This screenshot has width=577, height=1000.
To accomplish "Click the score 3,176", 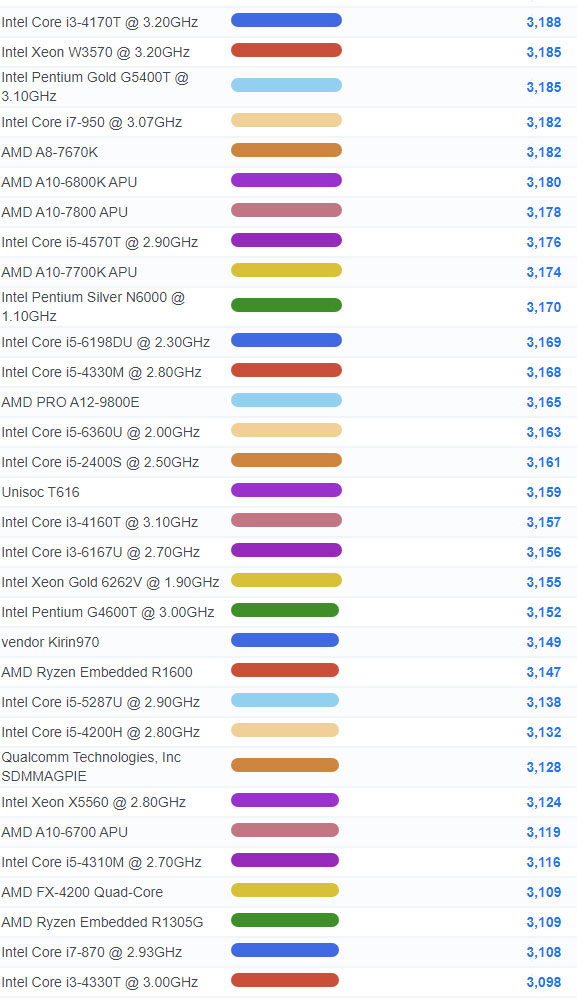I will 544,242.
